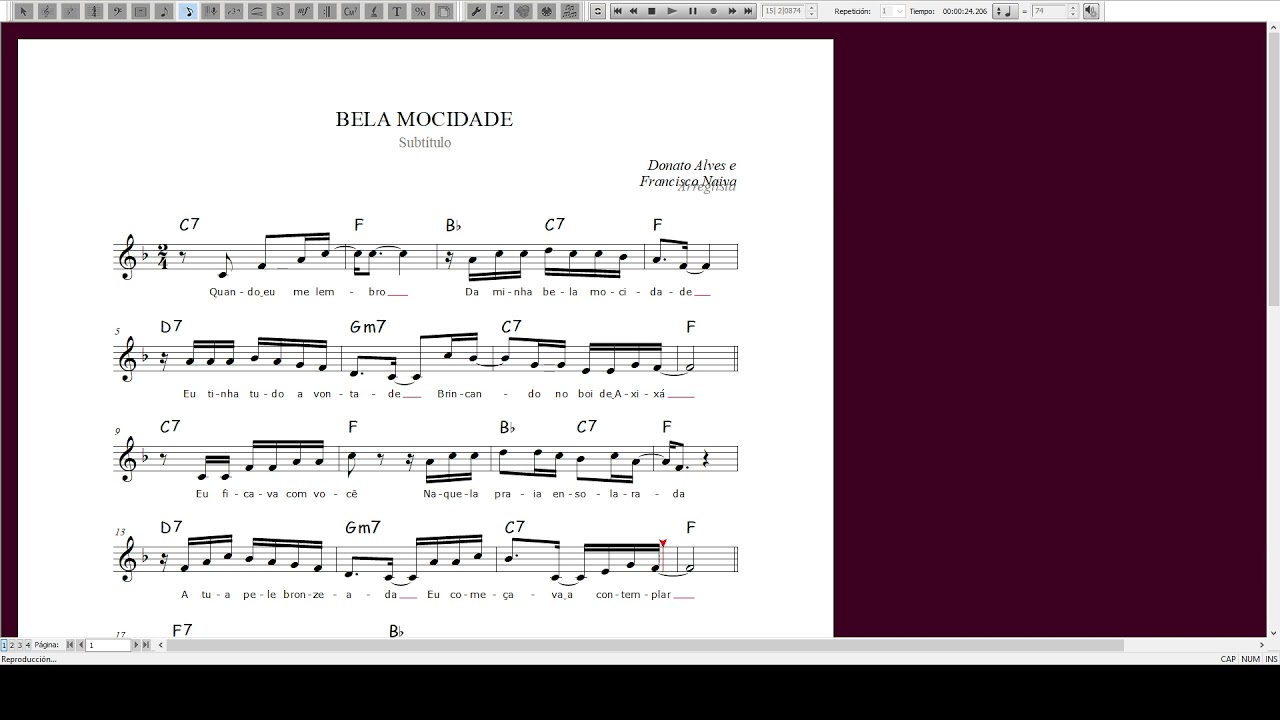
Task: Switch to page 1 tab
Action: pyautogui.click(x=4, y=645)
